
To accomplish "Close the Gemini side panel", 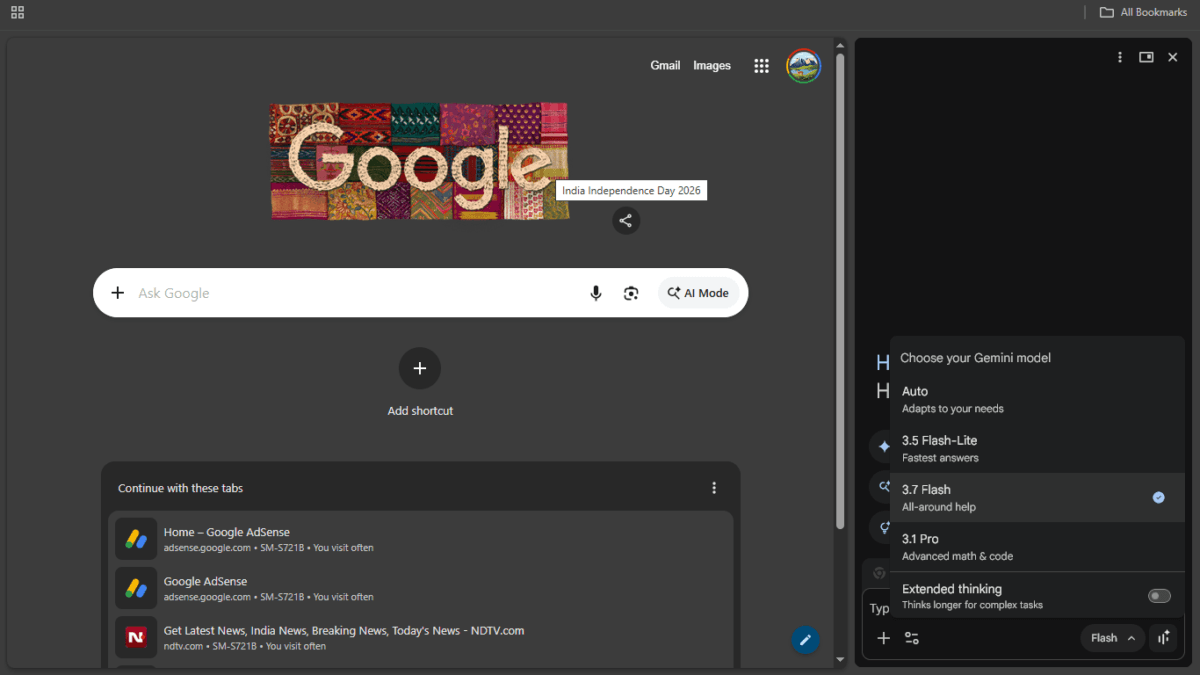I will point(1173,57).
